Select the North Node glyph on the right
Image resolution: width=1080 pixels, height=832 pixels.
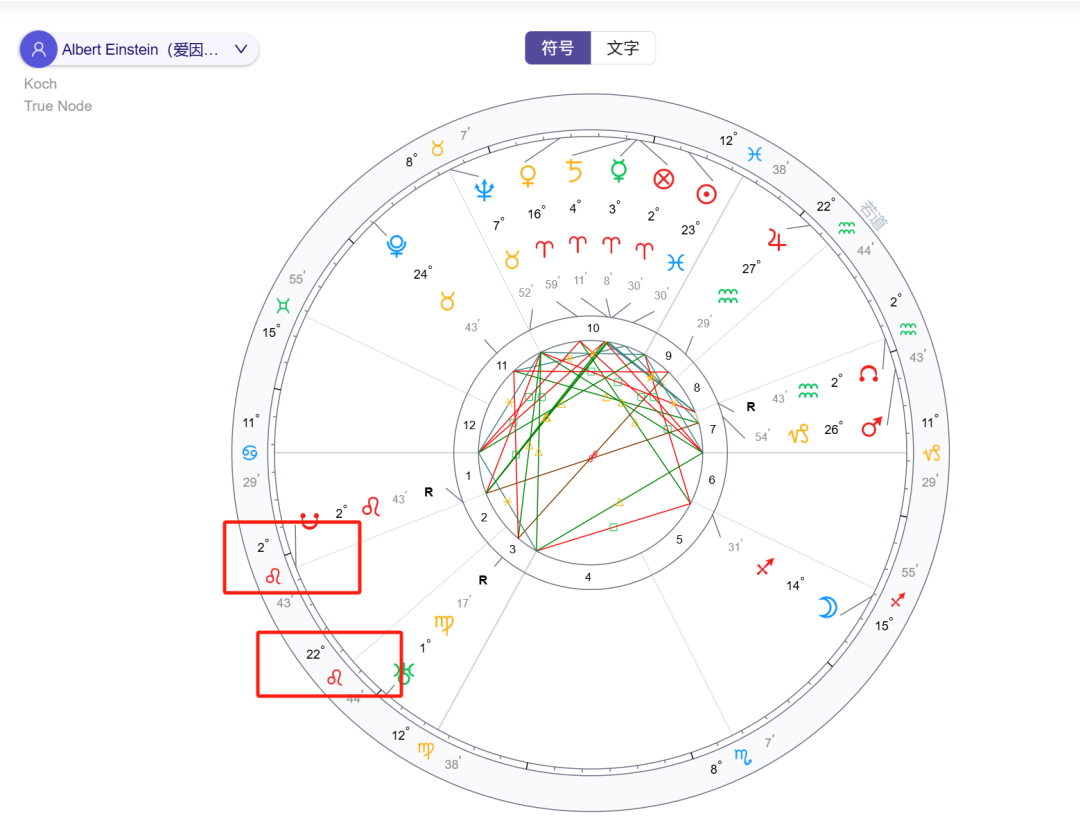[870, 371]
